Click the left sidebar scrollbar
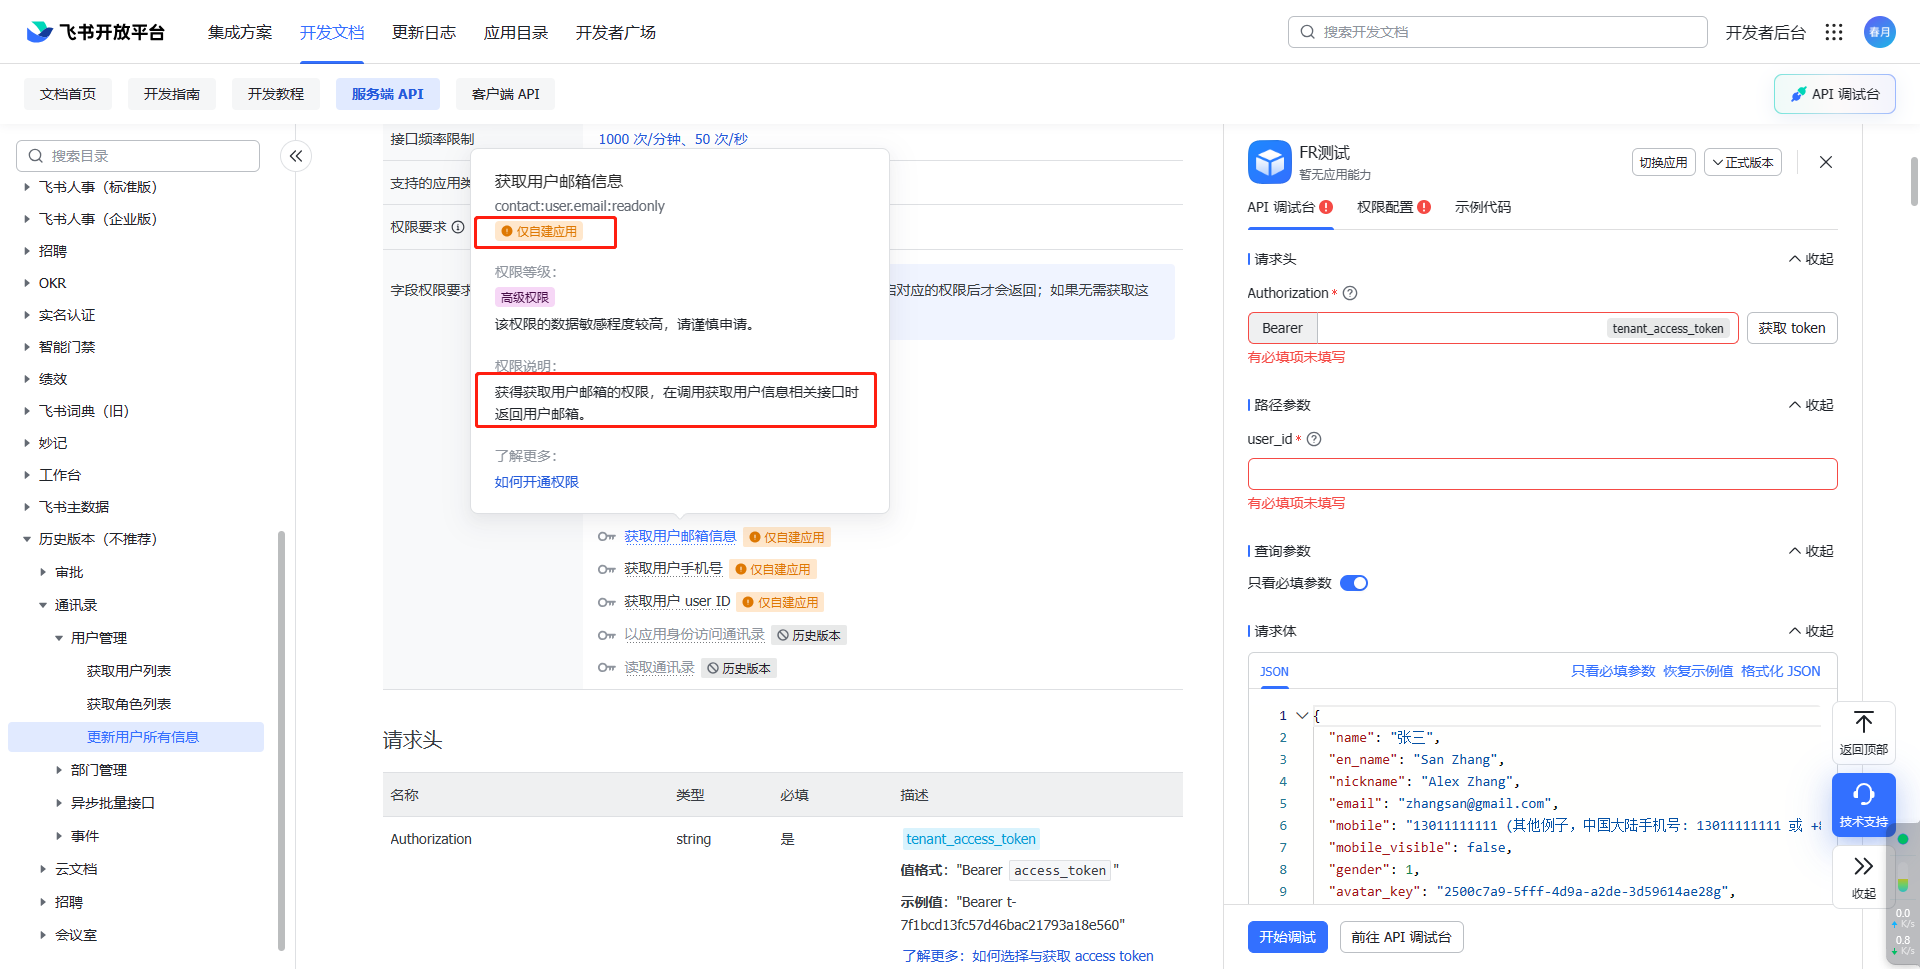This screenshot has width=1920, height=969. pyautogui.click(x=281, y=740)
